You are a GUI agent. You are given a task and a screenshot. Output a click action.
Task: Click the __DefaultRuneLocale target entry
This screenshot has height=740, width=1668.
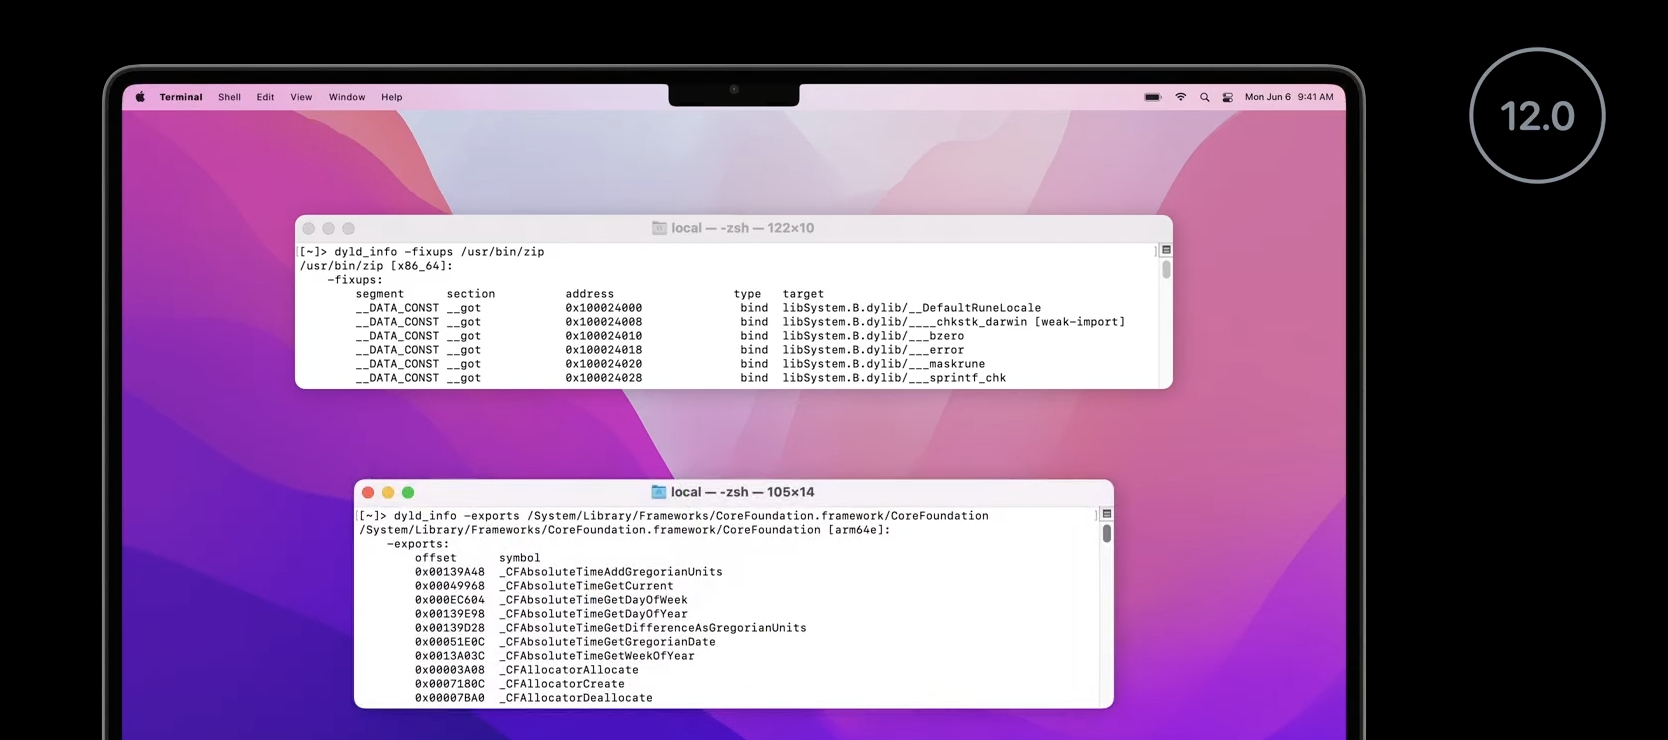click(x=912, y=308)
